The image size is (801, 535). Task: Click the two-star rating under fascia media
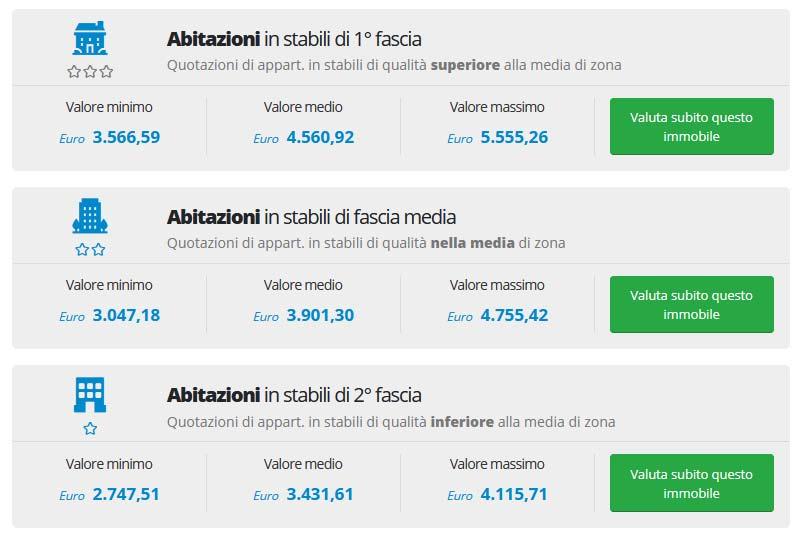90,249
